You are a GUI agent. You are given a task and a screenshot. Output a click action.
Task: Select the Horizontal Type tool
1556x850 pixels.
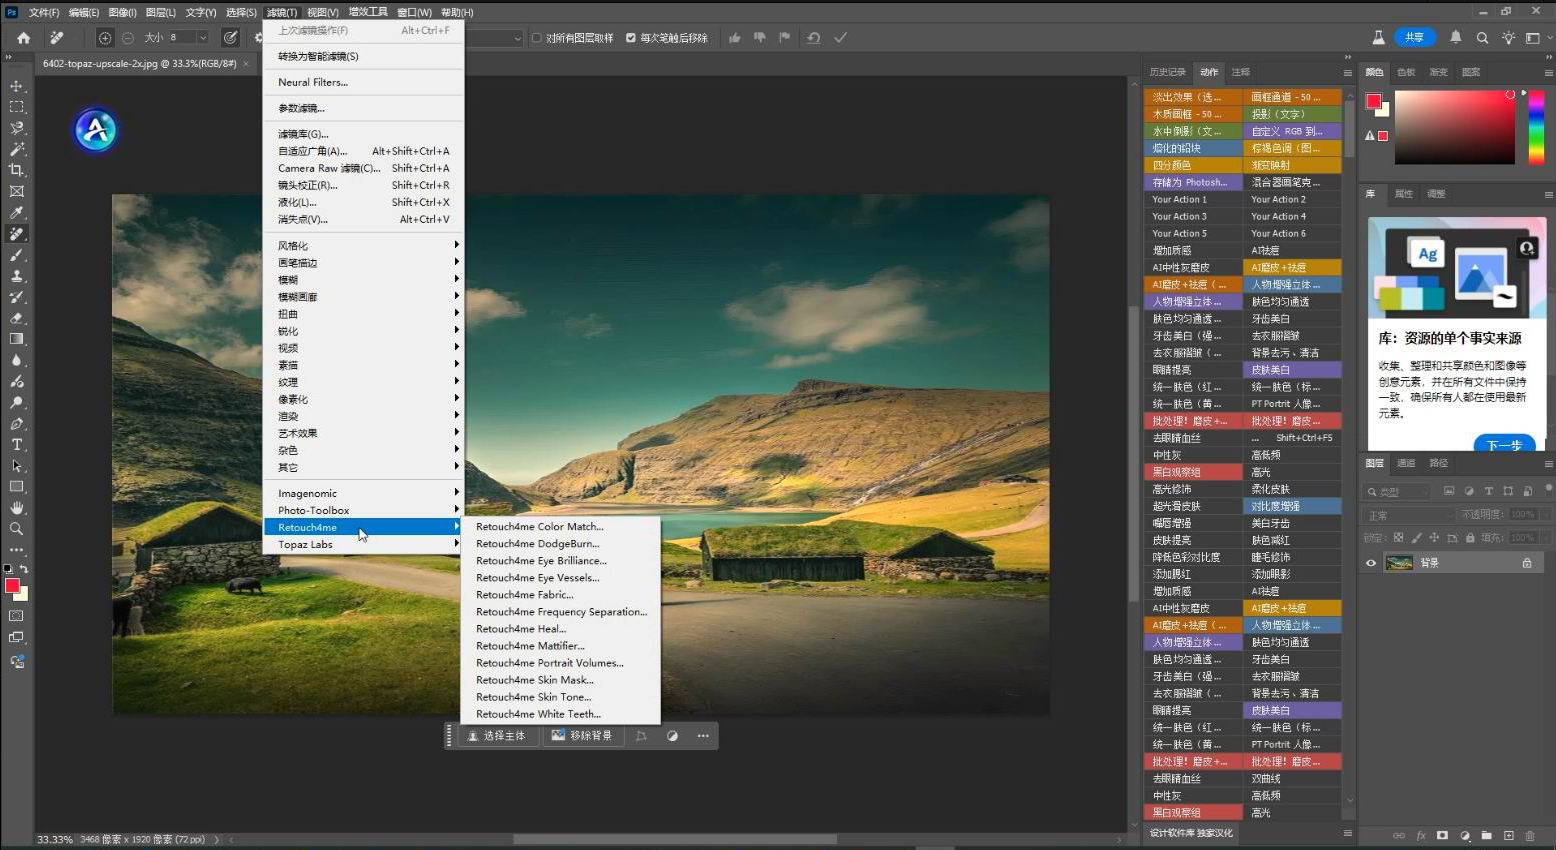click(x=16, y=445)
